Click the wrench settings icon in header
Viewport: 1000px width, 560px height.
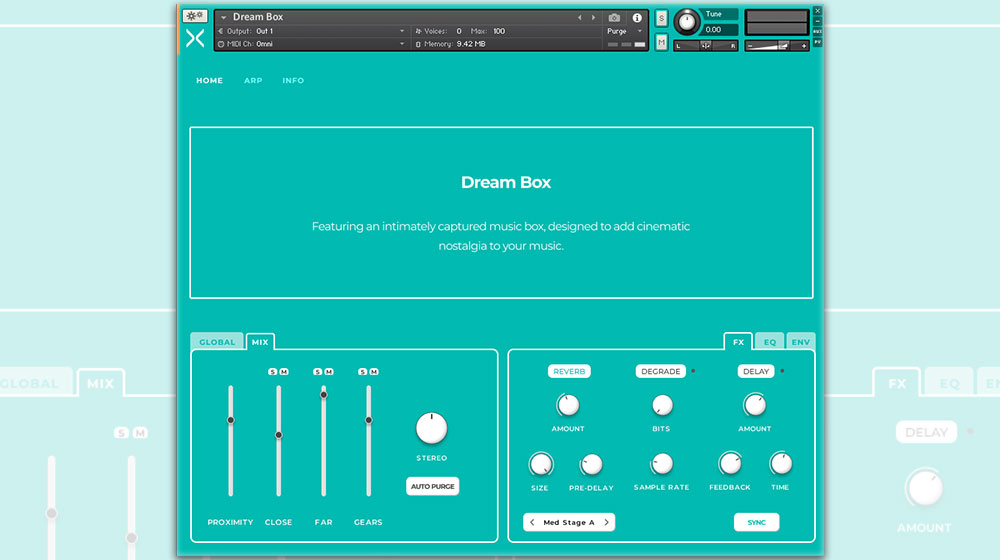(195, 16)
